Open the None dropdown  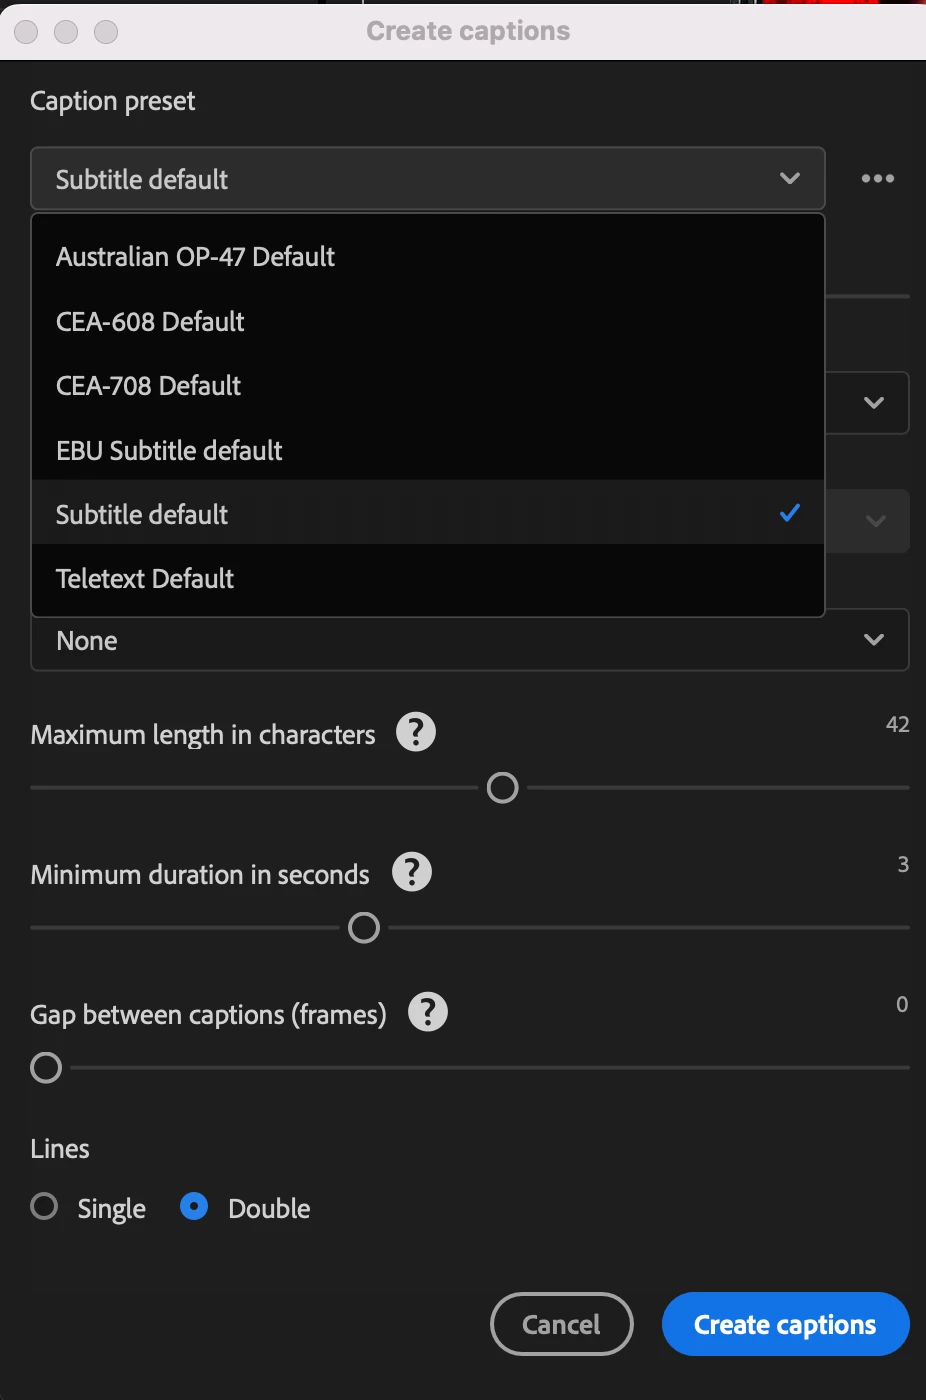click(x=470, y=640)
